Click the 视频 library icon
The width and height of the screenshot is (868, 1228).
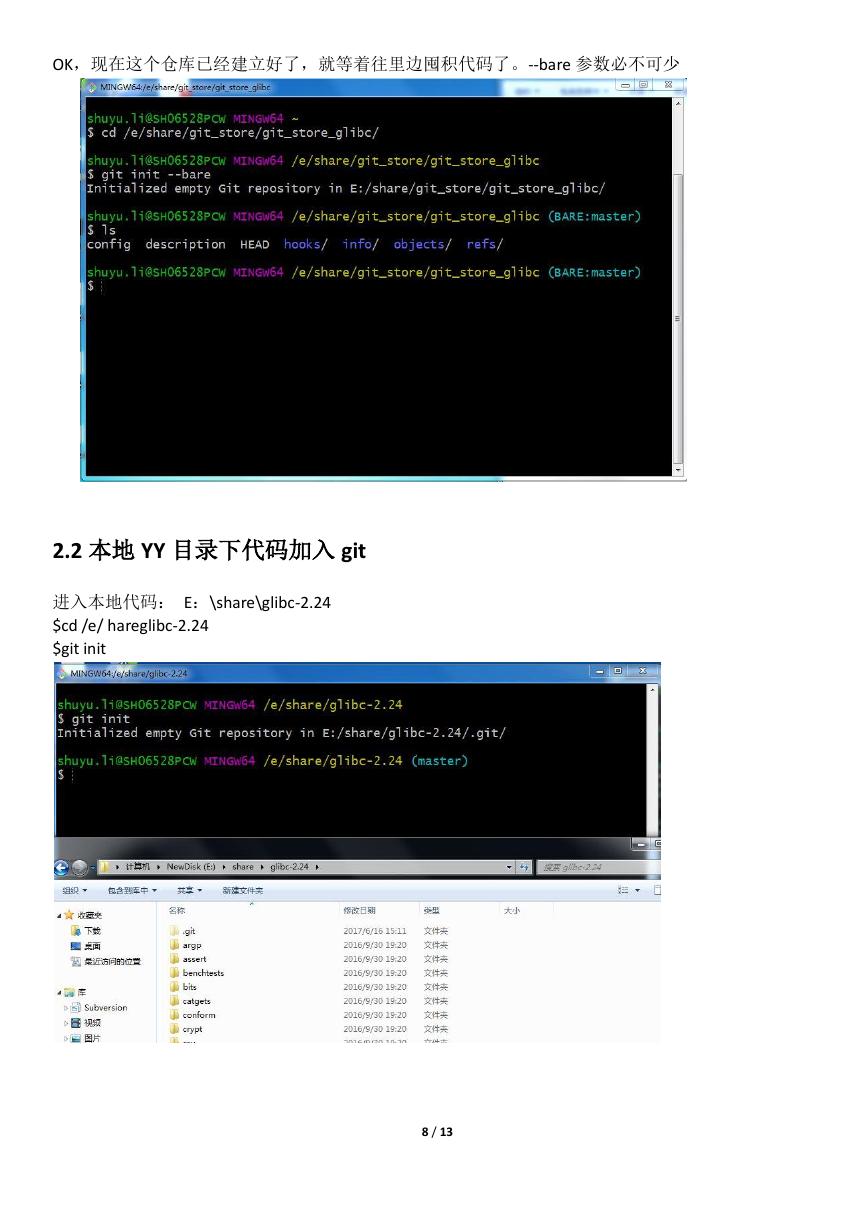[x=76, y=1023]
